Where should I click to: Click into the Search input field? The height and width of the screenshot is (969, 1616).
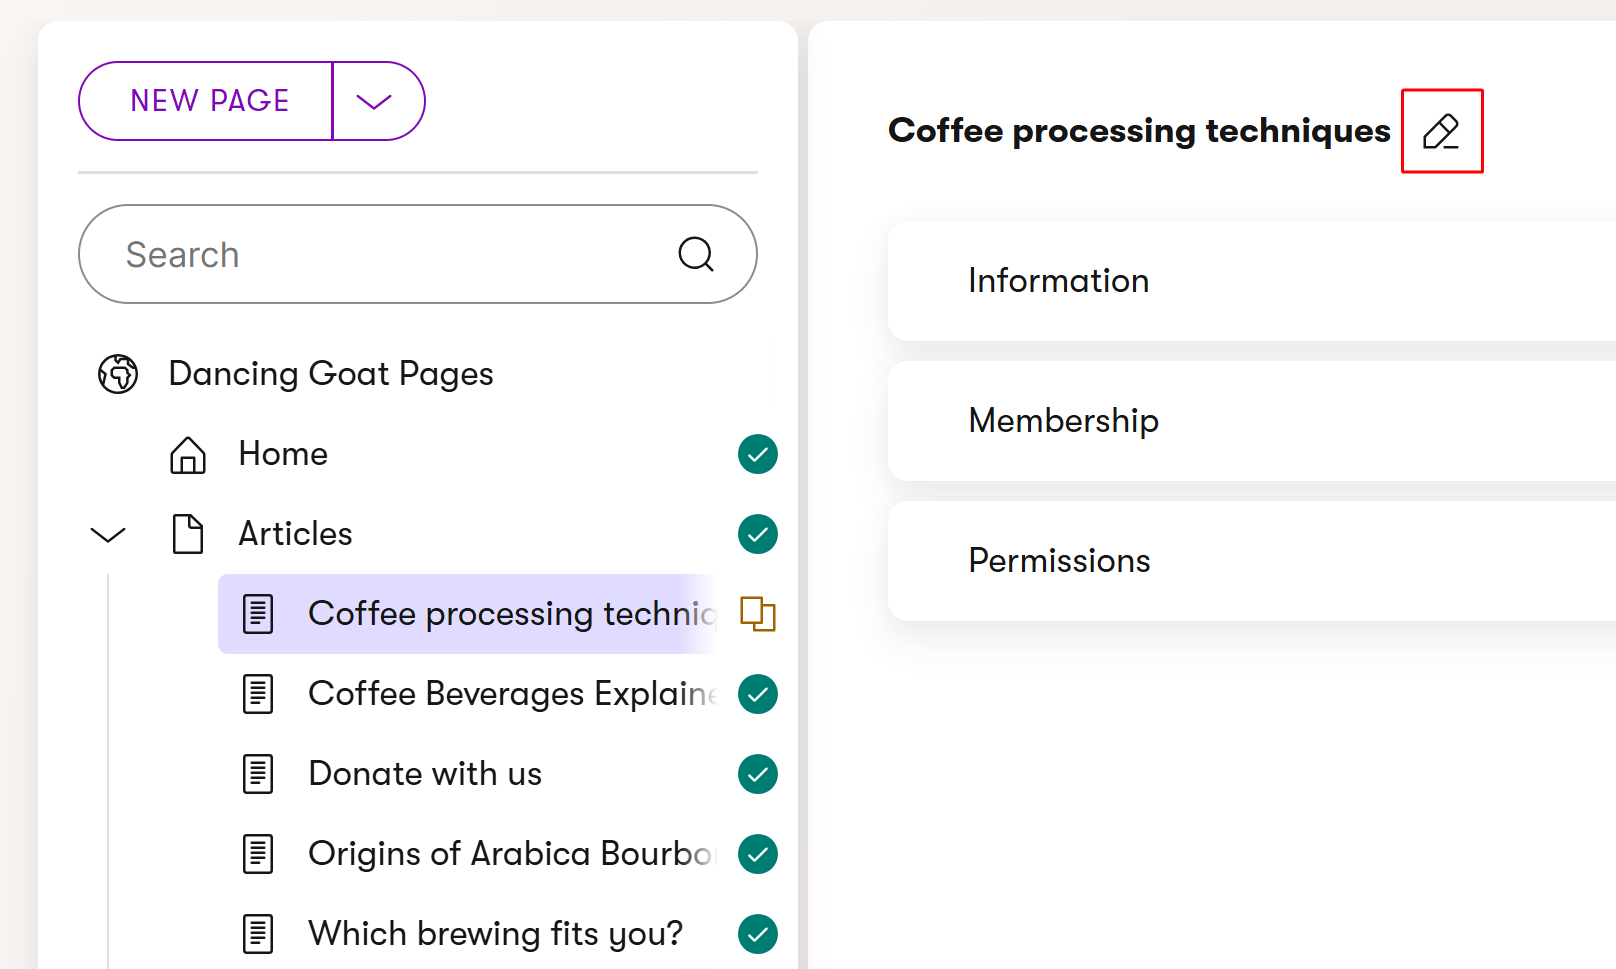(x=380, y=255)
